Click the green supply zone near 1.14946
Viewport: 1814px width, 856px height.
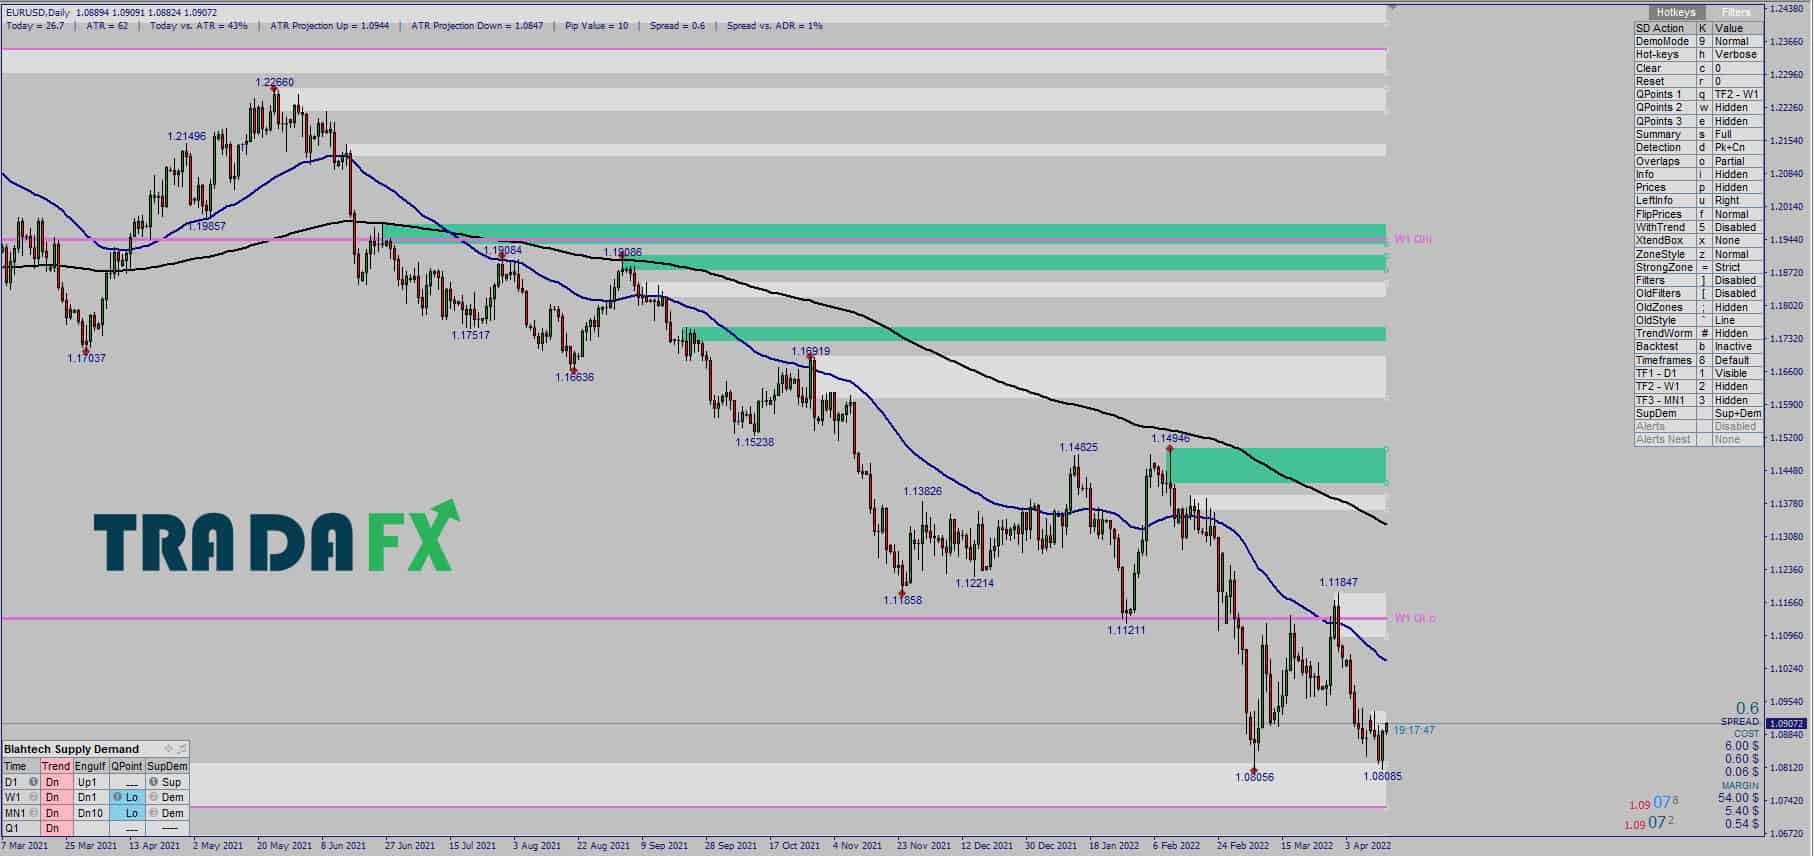pos(1277,466)
